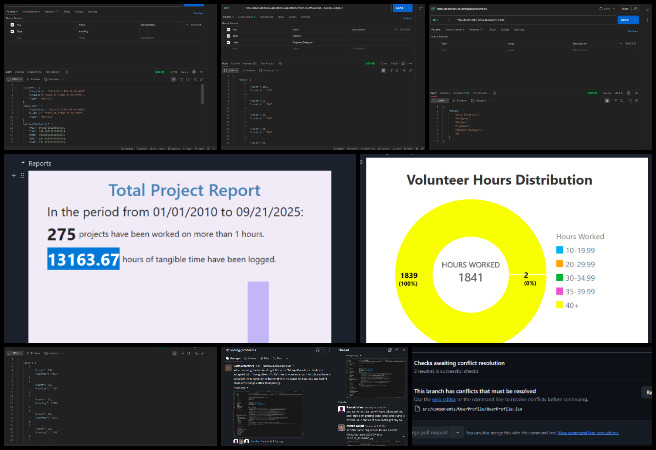Click the pink 35-39.99 legend marker

(x=560, y=290)
